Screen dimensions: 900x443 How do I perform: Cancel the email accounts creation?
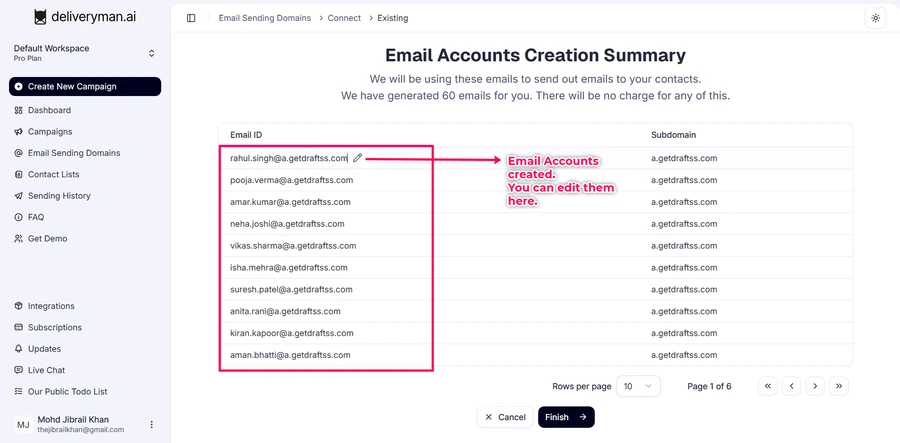[504, 417]
